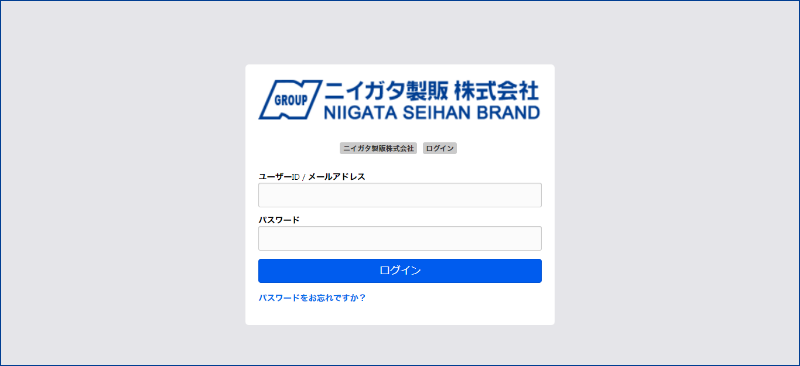Focus the ユーザーID / メールアドレス input field

[x=400, y=195]
